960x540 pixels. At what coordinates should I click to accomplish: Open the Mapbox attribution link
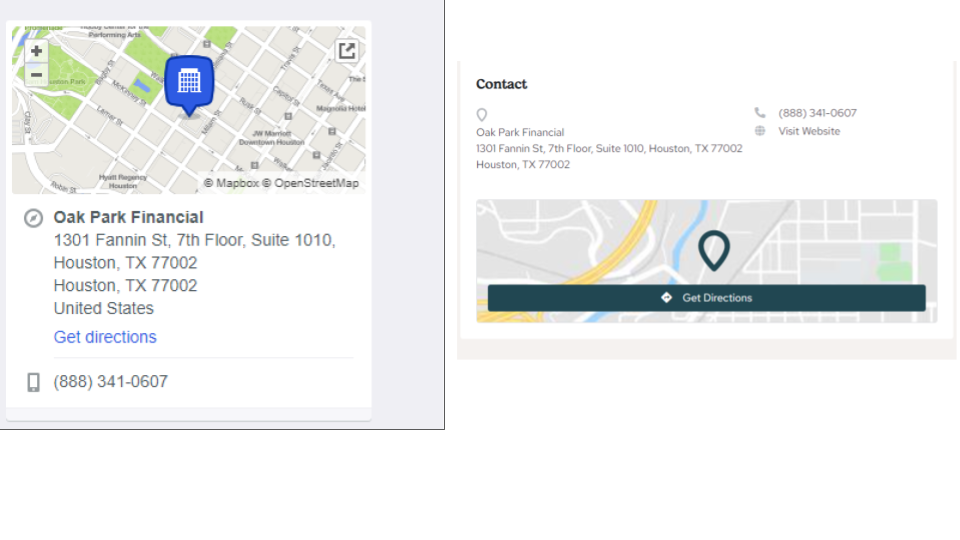[231, 183]
